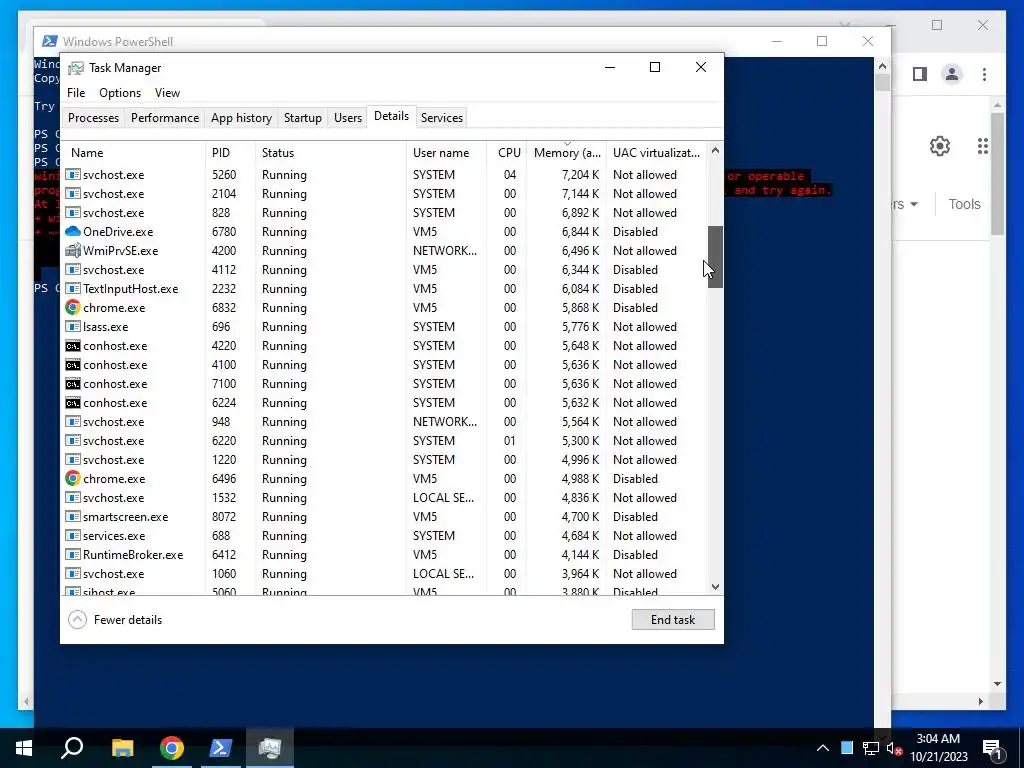Click Tools in the Chrome page

[x=964, y=204]
